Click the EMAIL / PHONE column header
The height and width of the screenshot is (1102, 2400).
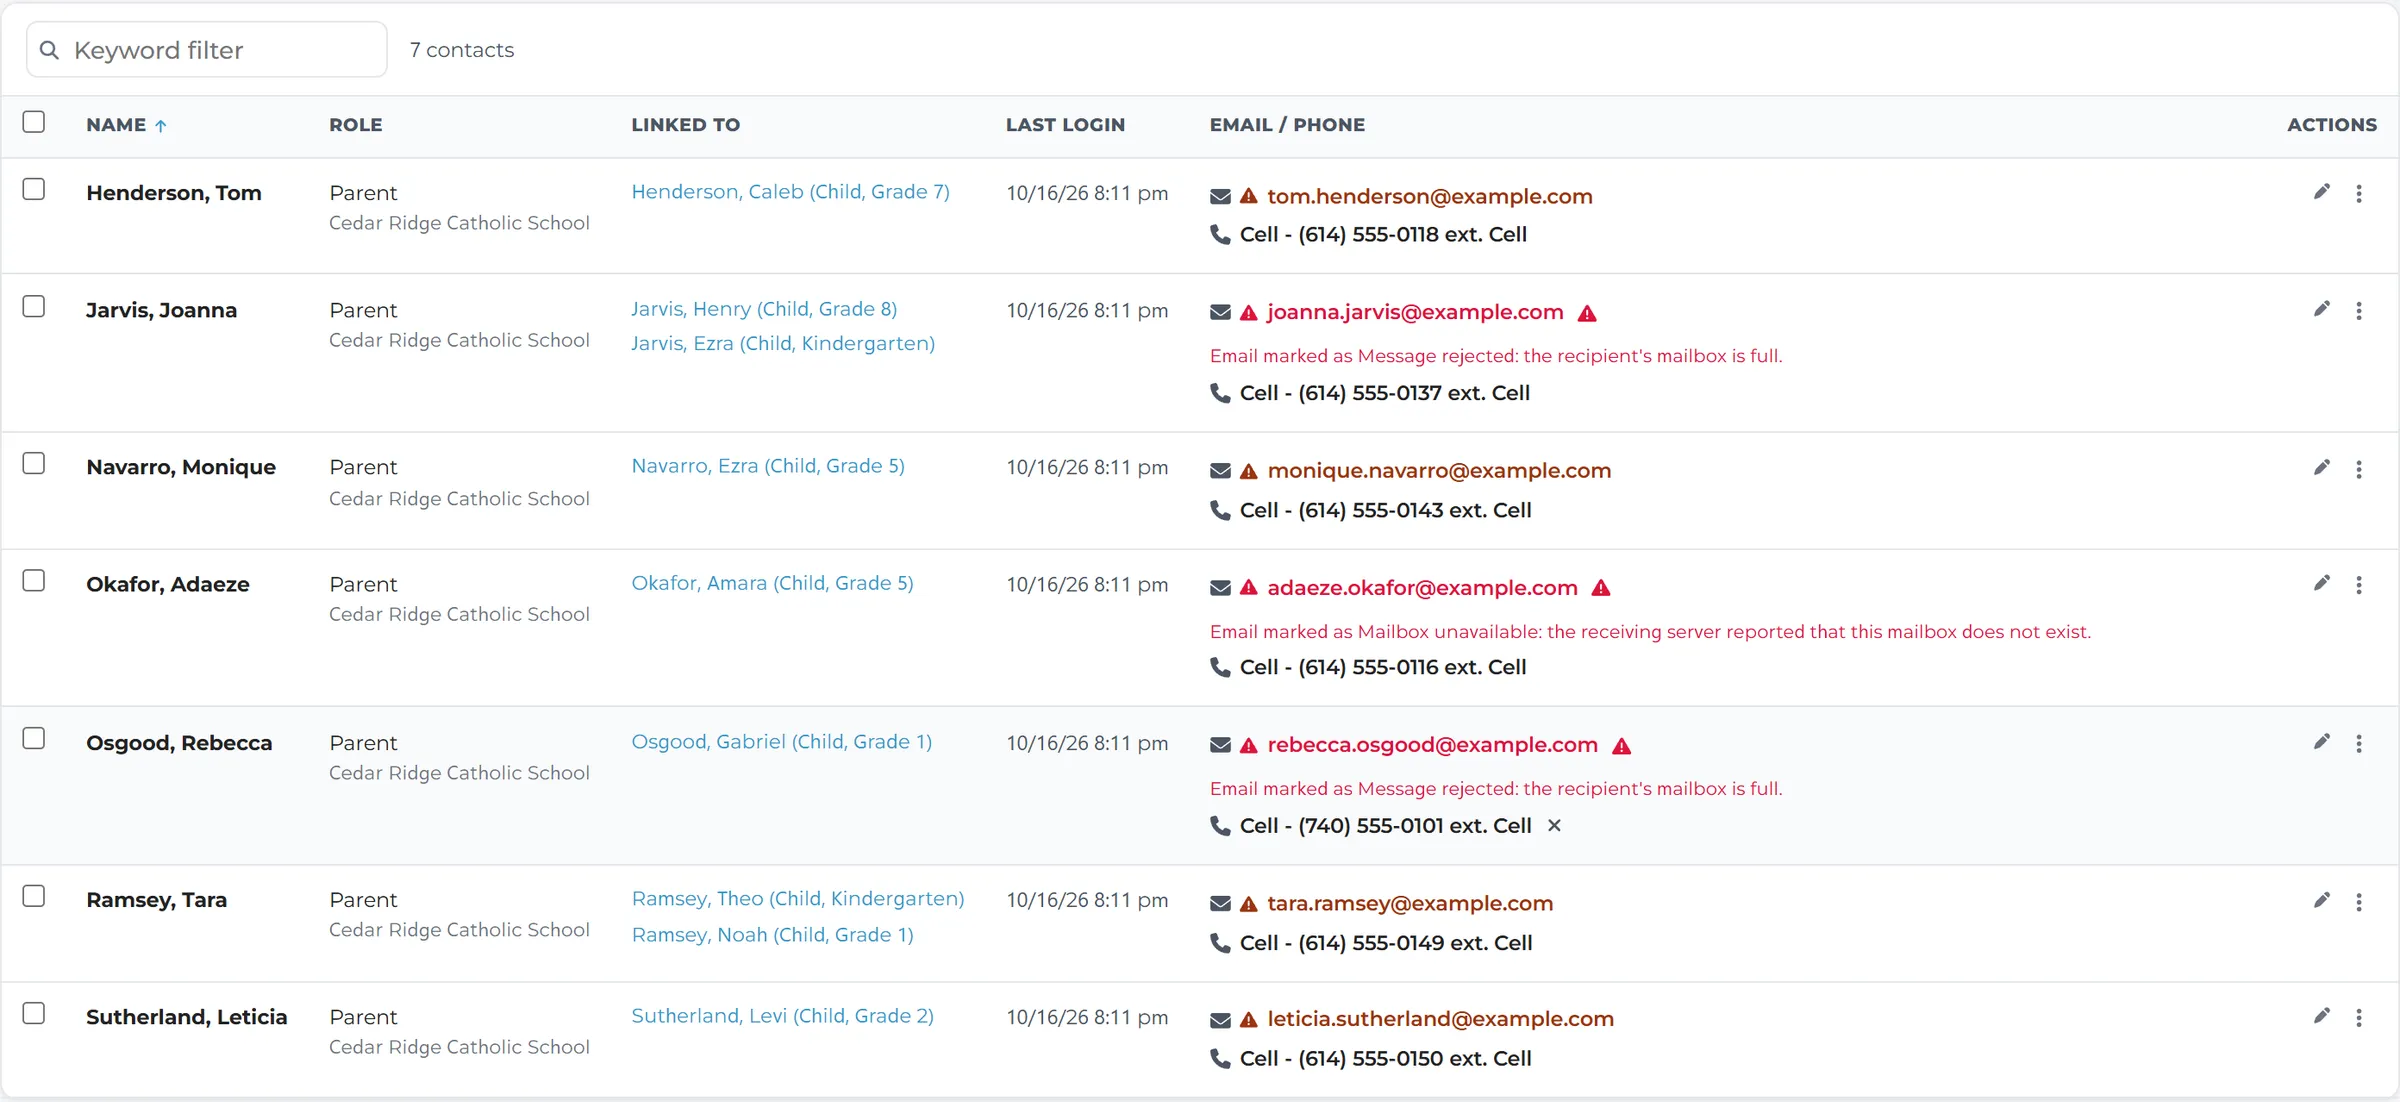click(x=1287, y=125)
